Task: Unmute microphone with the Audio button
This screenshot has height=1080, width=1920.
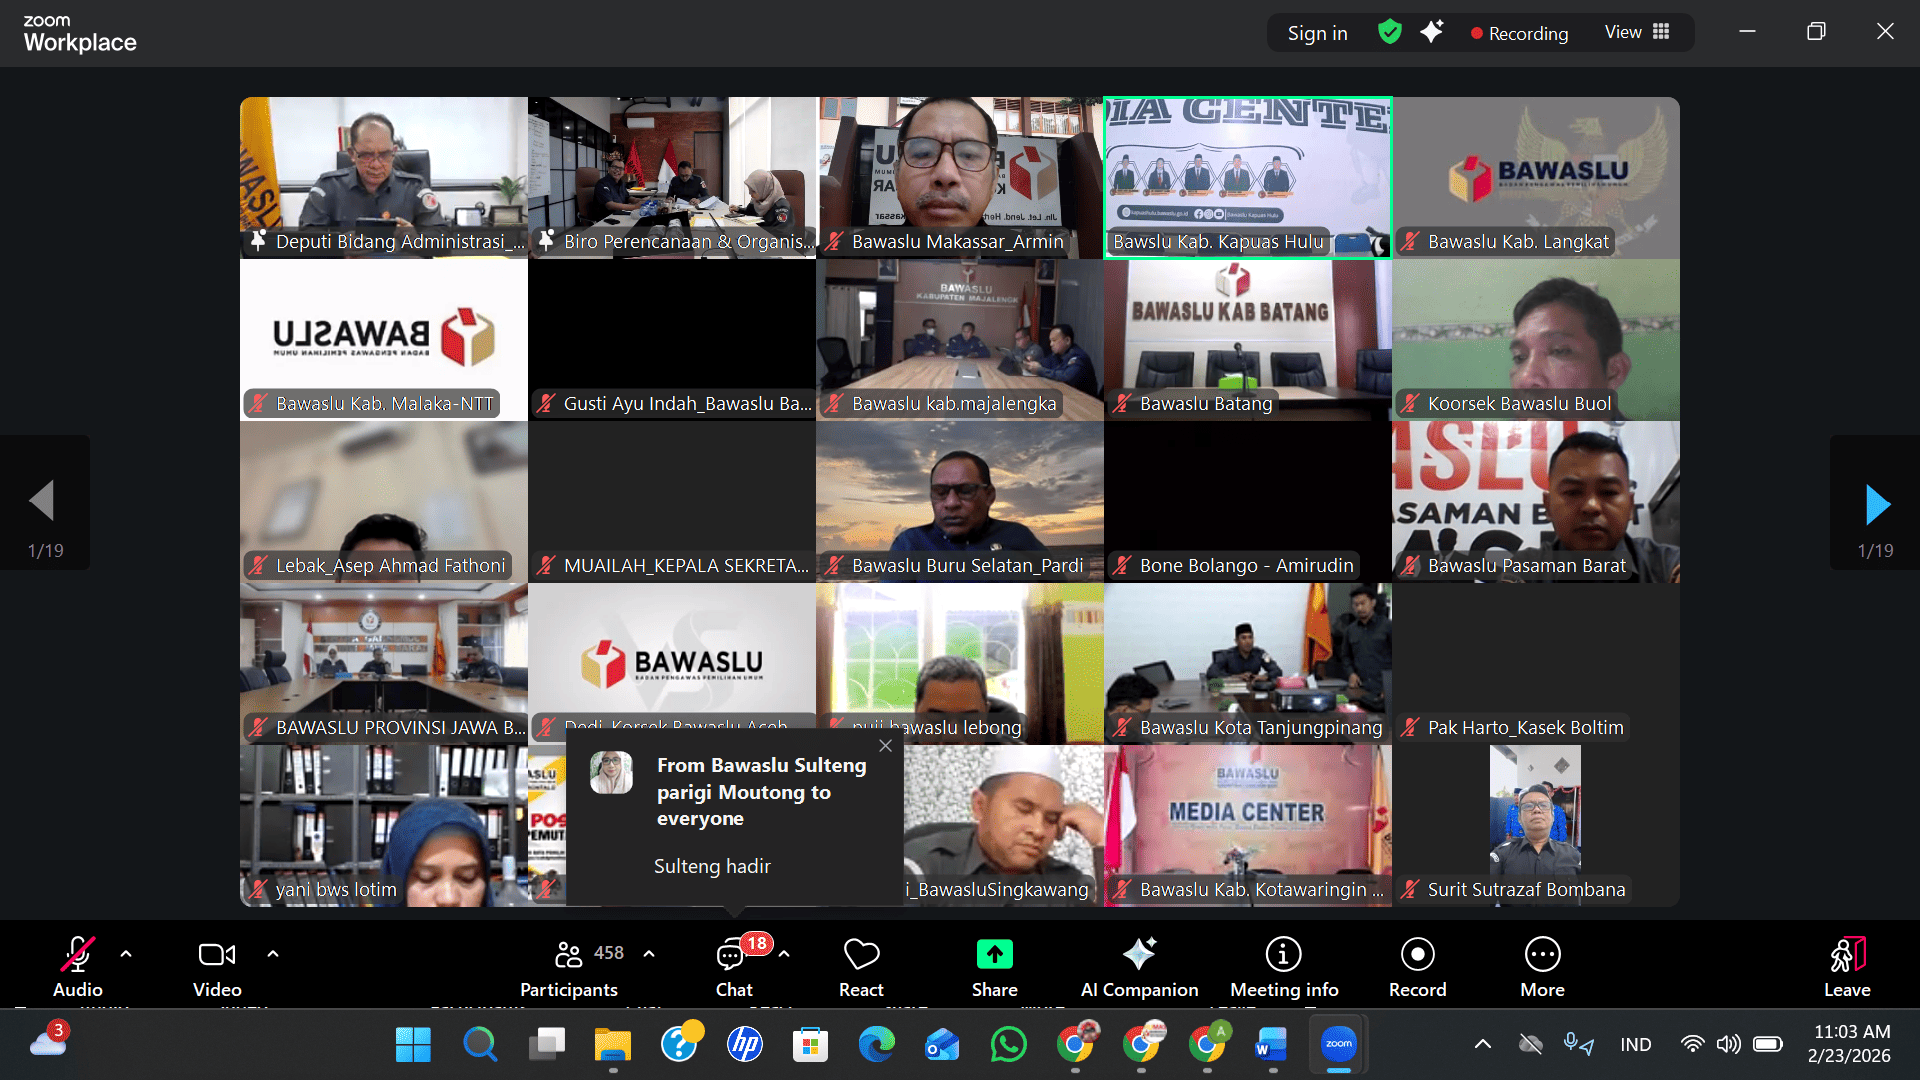Action: (78, 966)
